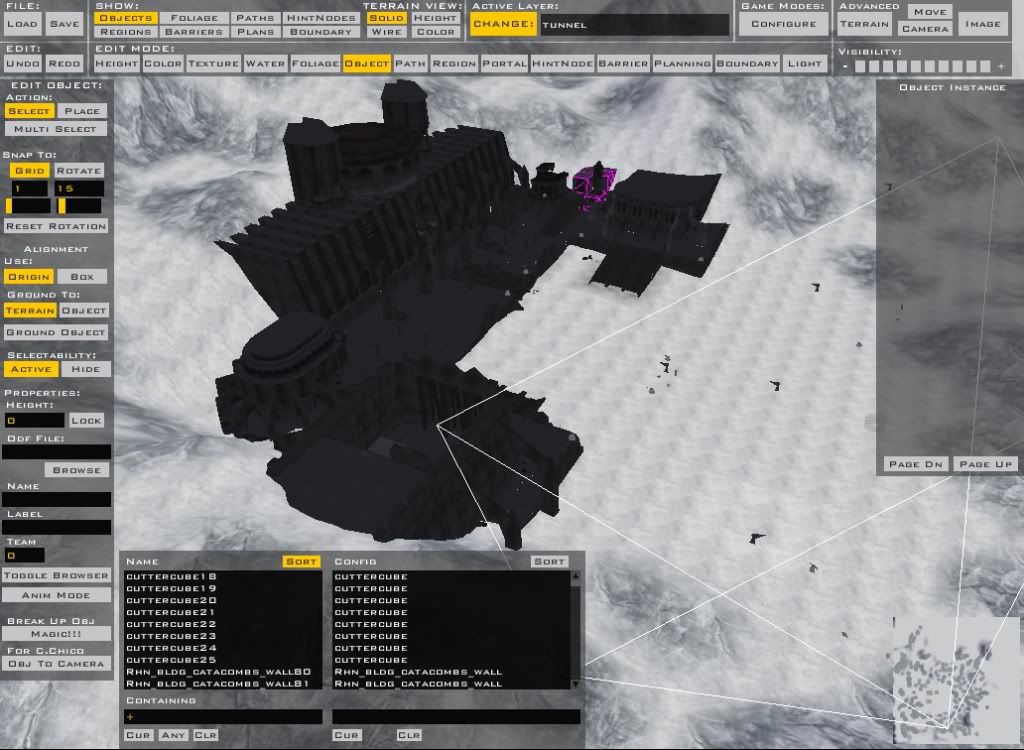Select Solid terrain view
Viewport: 1024px width, 750px height.
click(386, 18)
